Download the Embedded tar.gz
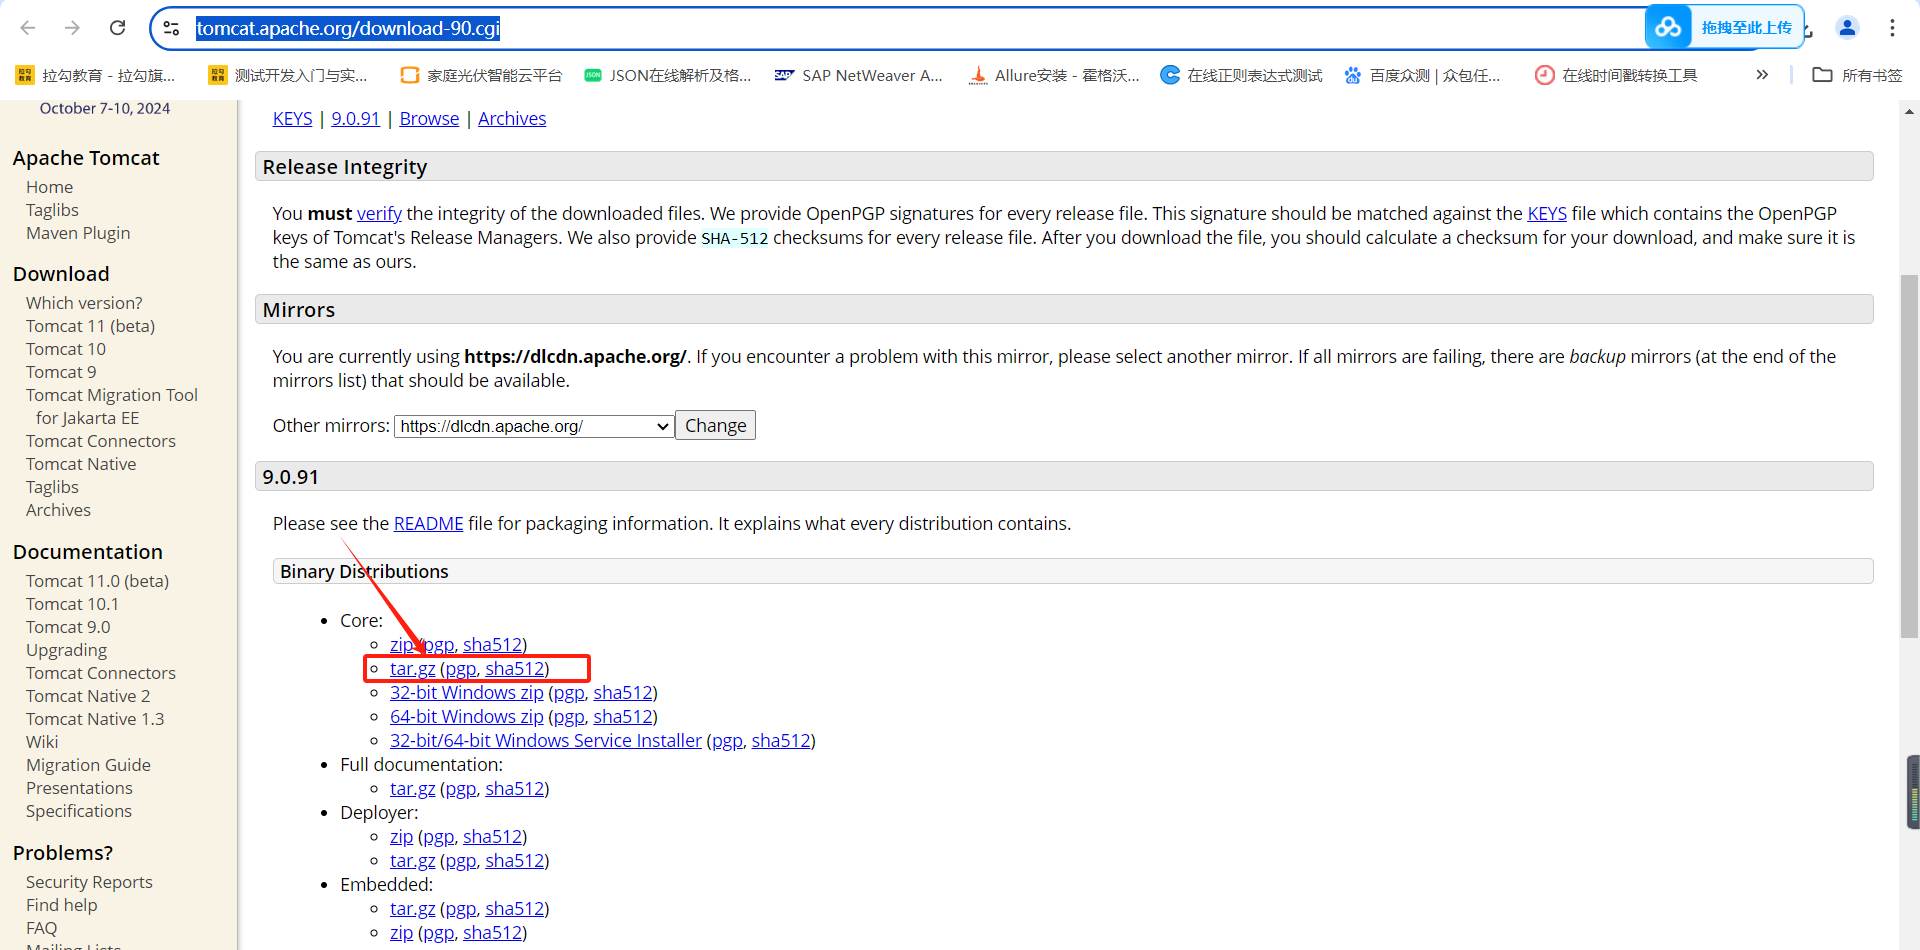The image size is (1920, 950). [412, 908]
